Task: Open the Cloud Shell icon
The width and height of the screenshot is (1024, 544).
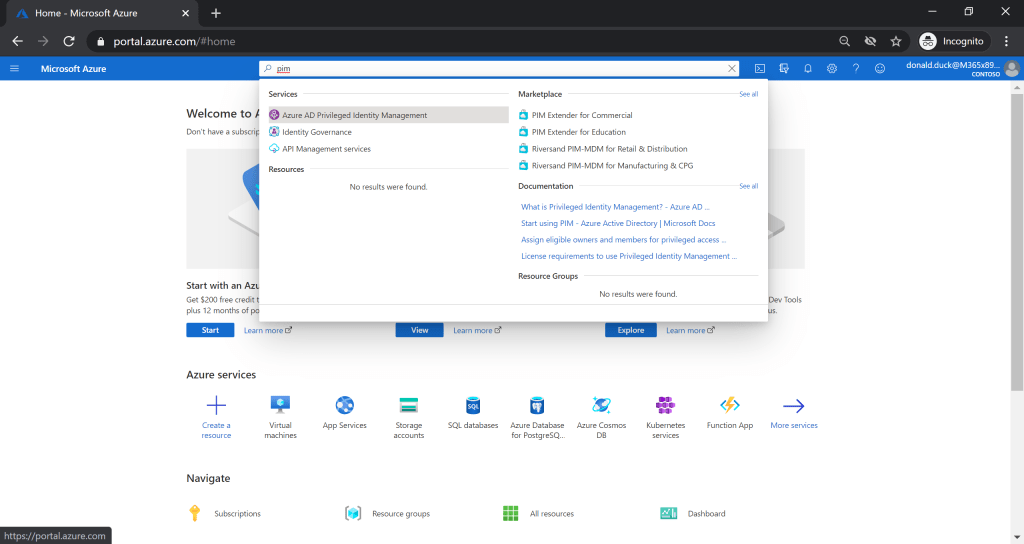Action: pos(760,68)
